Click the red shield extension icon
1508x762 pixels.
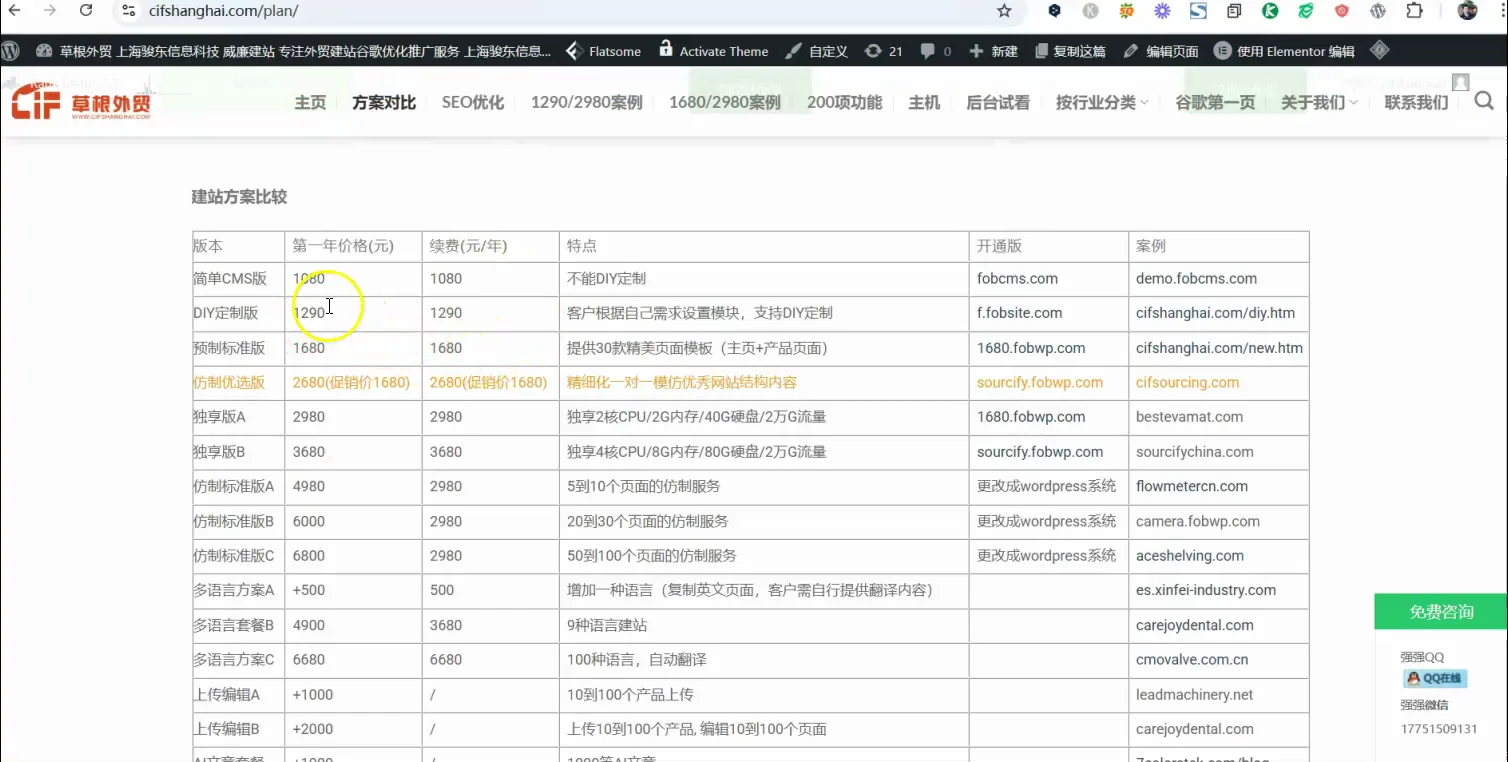[1342, 11]
